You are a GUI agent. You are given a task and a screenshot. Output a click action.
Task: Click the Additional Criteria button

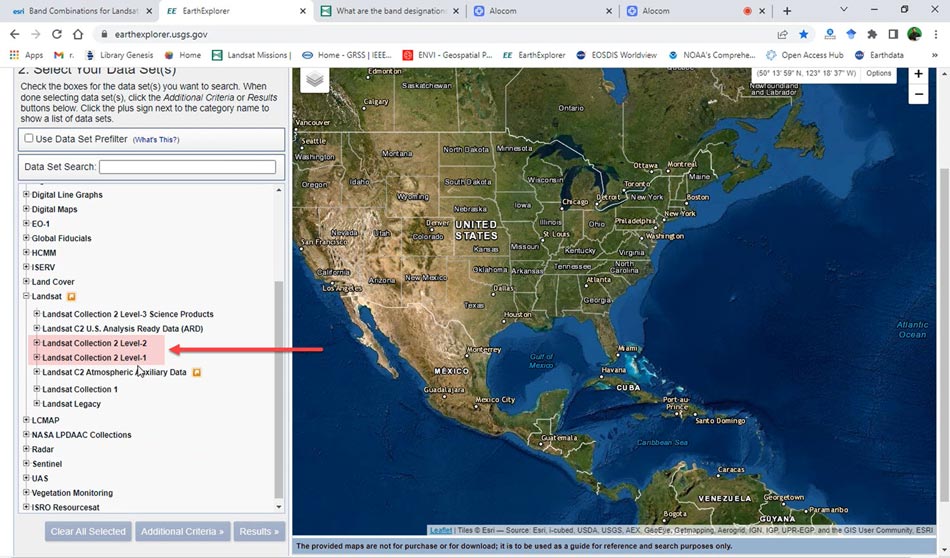click(182, 531)
